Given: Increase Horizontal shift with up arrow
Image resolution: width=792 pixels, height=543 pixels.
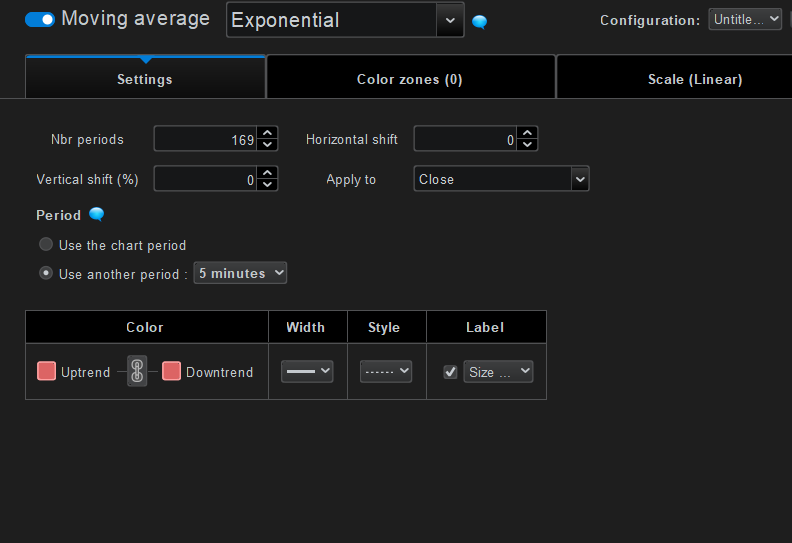Looking at the screenshot, I should pos(527,133).
